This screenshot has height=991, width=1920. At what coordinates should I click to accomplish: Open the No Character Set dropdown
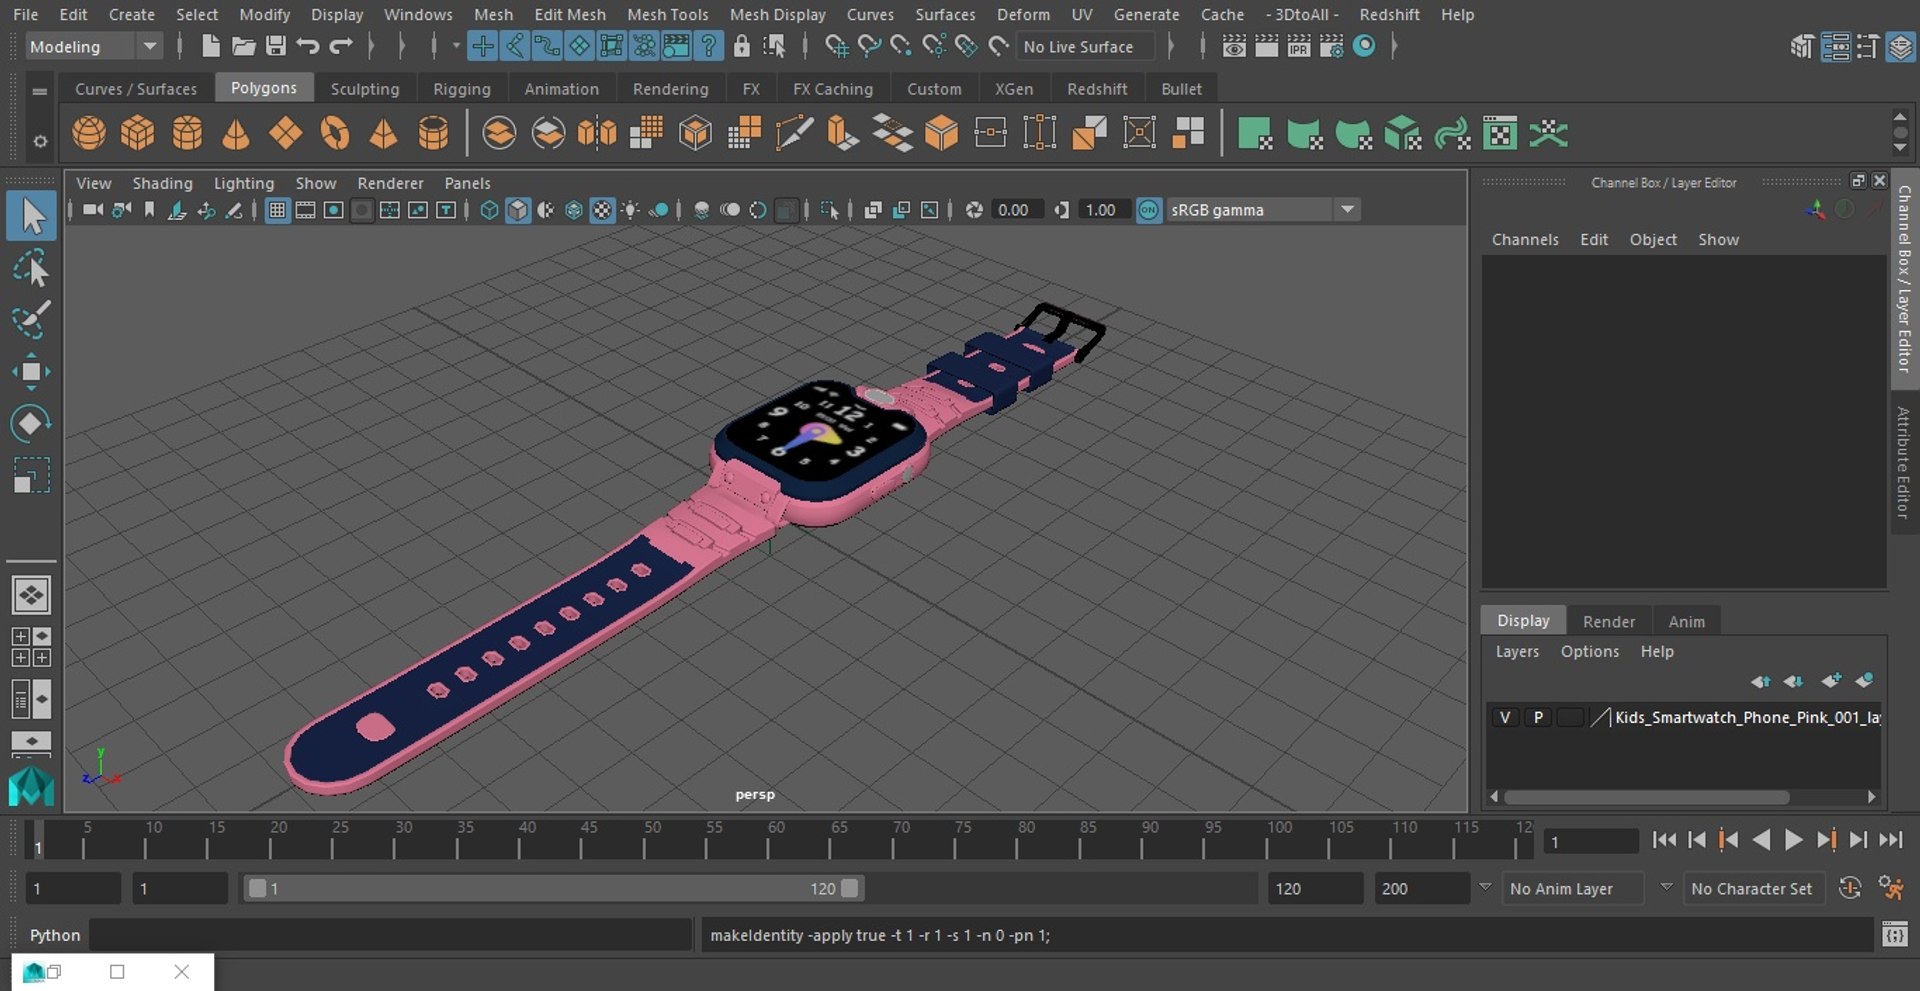[x=1755, y=888]
